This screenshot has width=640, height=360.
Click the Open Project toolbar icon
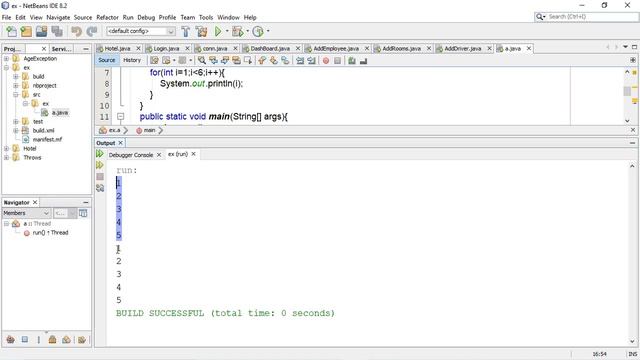point(41,31)
